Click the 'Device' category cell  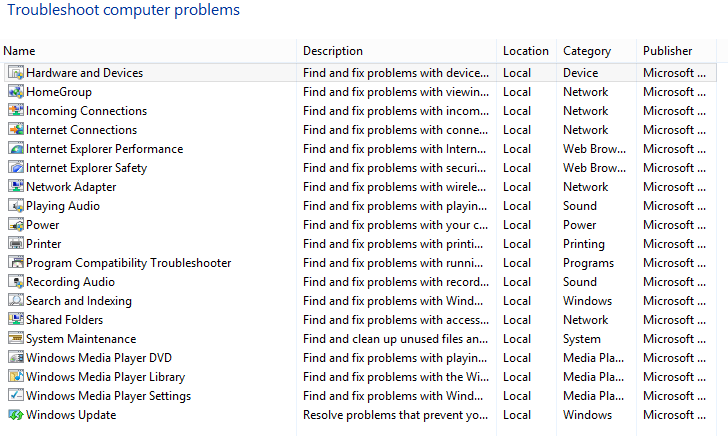[581, 73]
